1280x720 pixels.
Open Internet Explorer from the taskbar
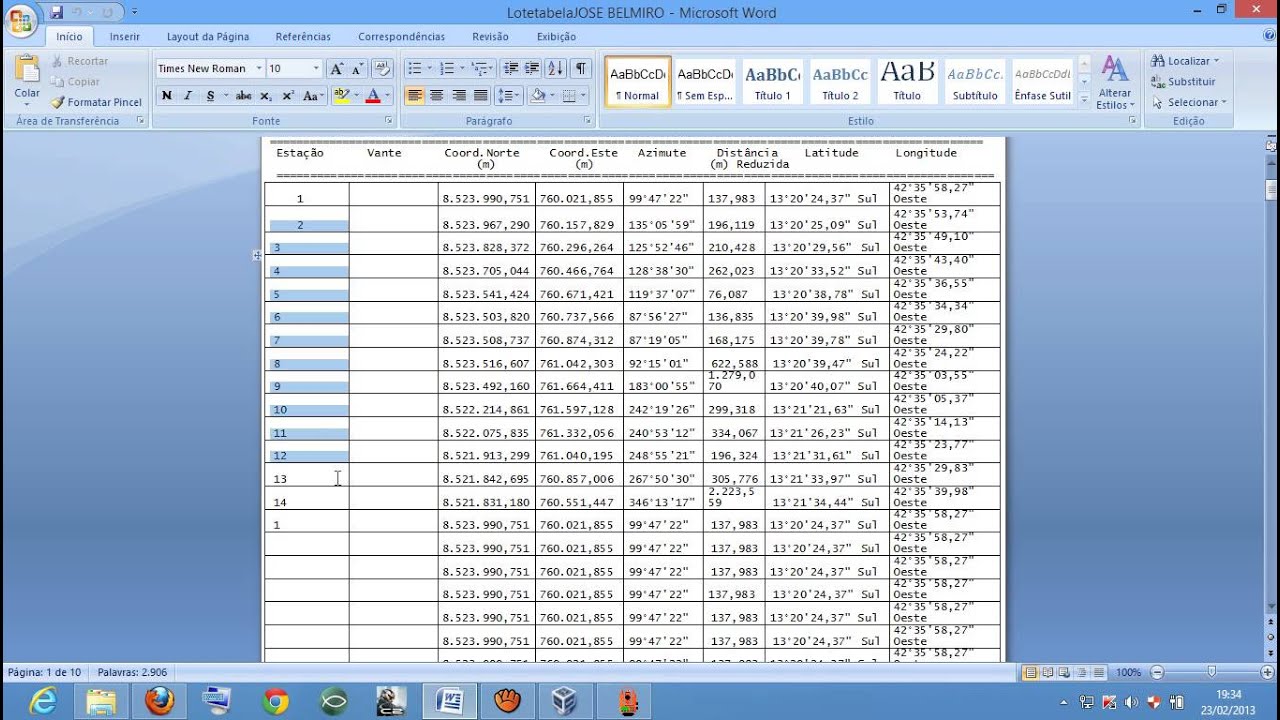tap(43, 701)
